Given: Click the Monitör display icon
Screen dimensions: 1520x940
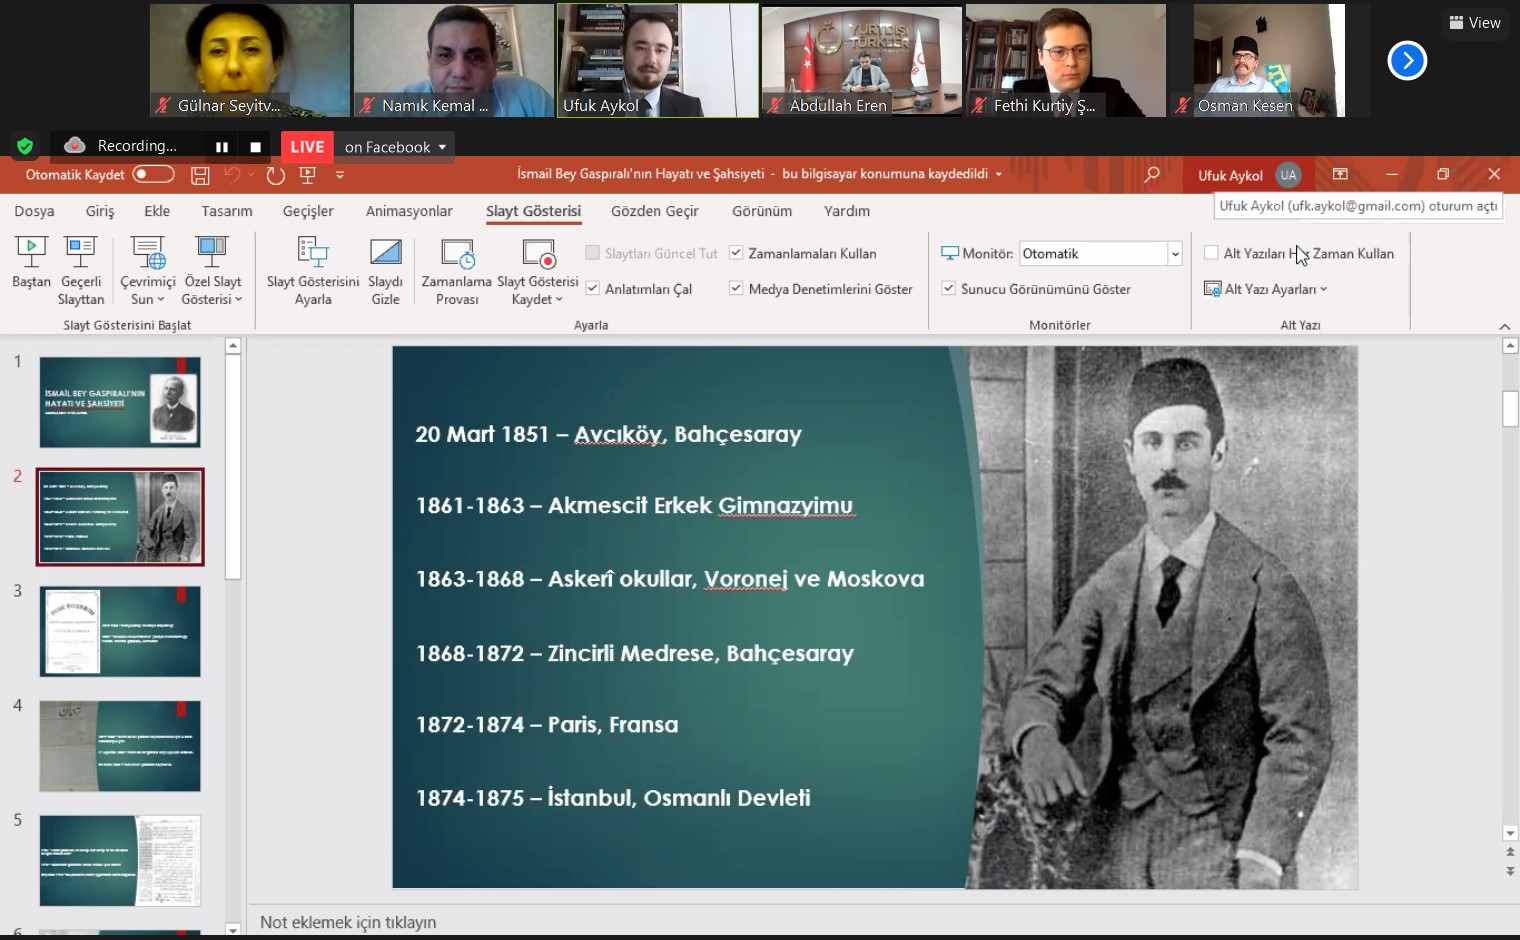Looking at the screenshot, I should tap(950, 253).
